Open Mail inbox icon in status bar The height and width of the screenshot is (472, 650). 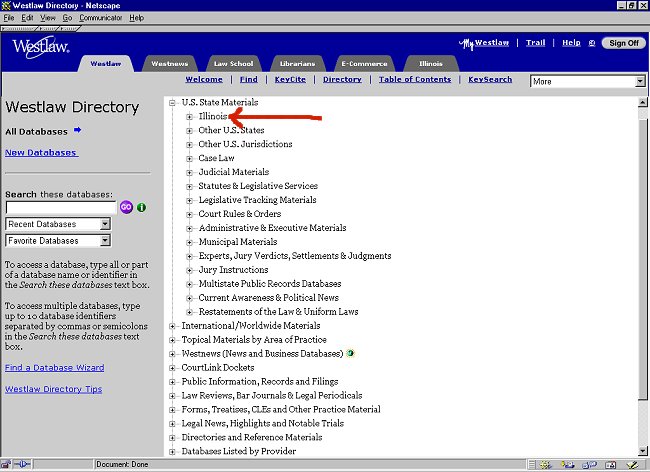coord(568,465)
